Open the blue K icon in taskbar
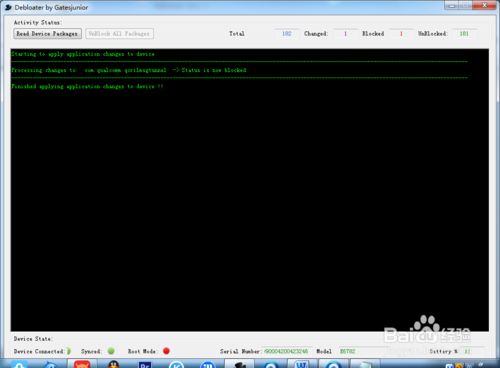 [x=177, y=365]
